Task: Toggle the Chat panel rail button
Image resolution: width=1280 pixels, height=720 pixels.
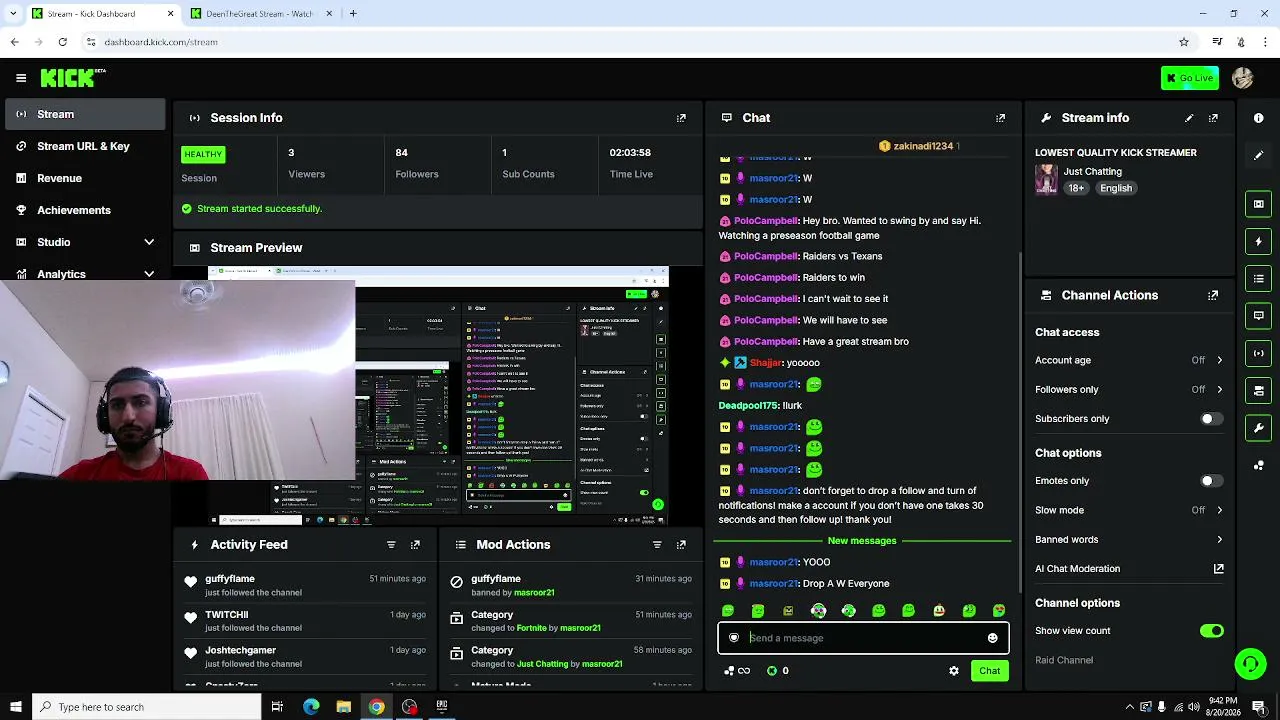Action: [1258, 316]
